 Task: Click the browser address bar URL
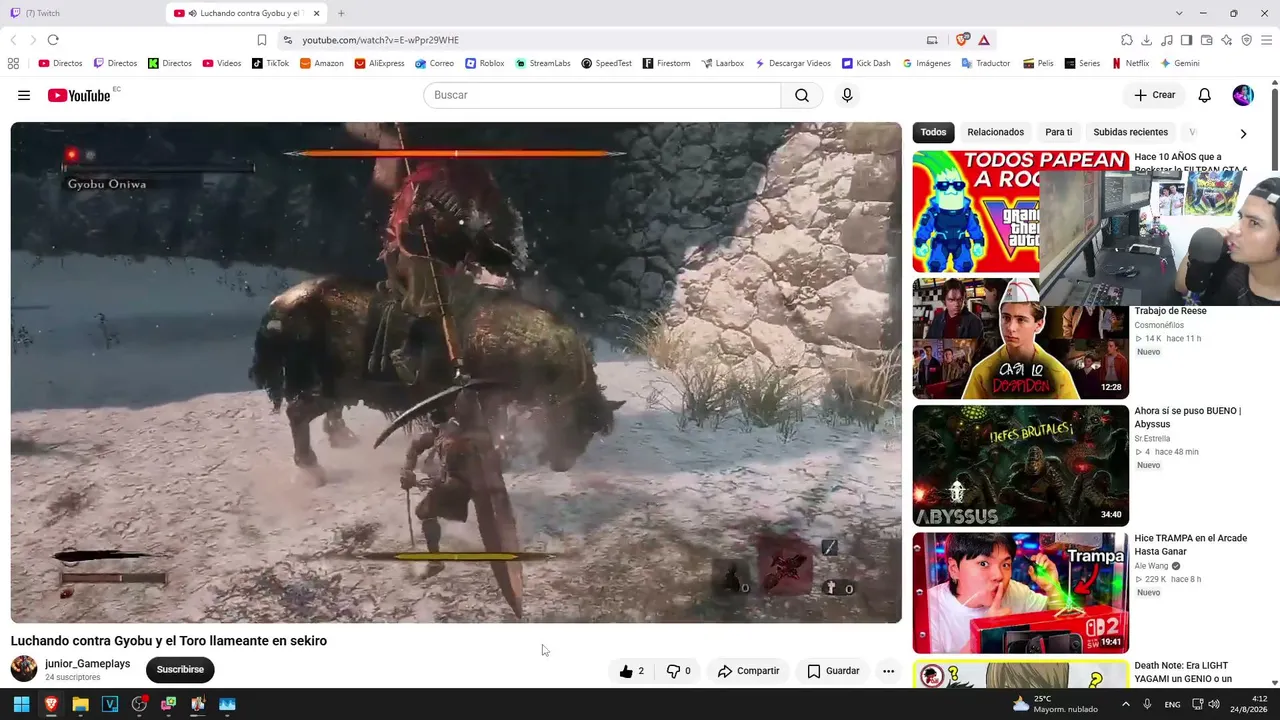click(x=380, y=40)
